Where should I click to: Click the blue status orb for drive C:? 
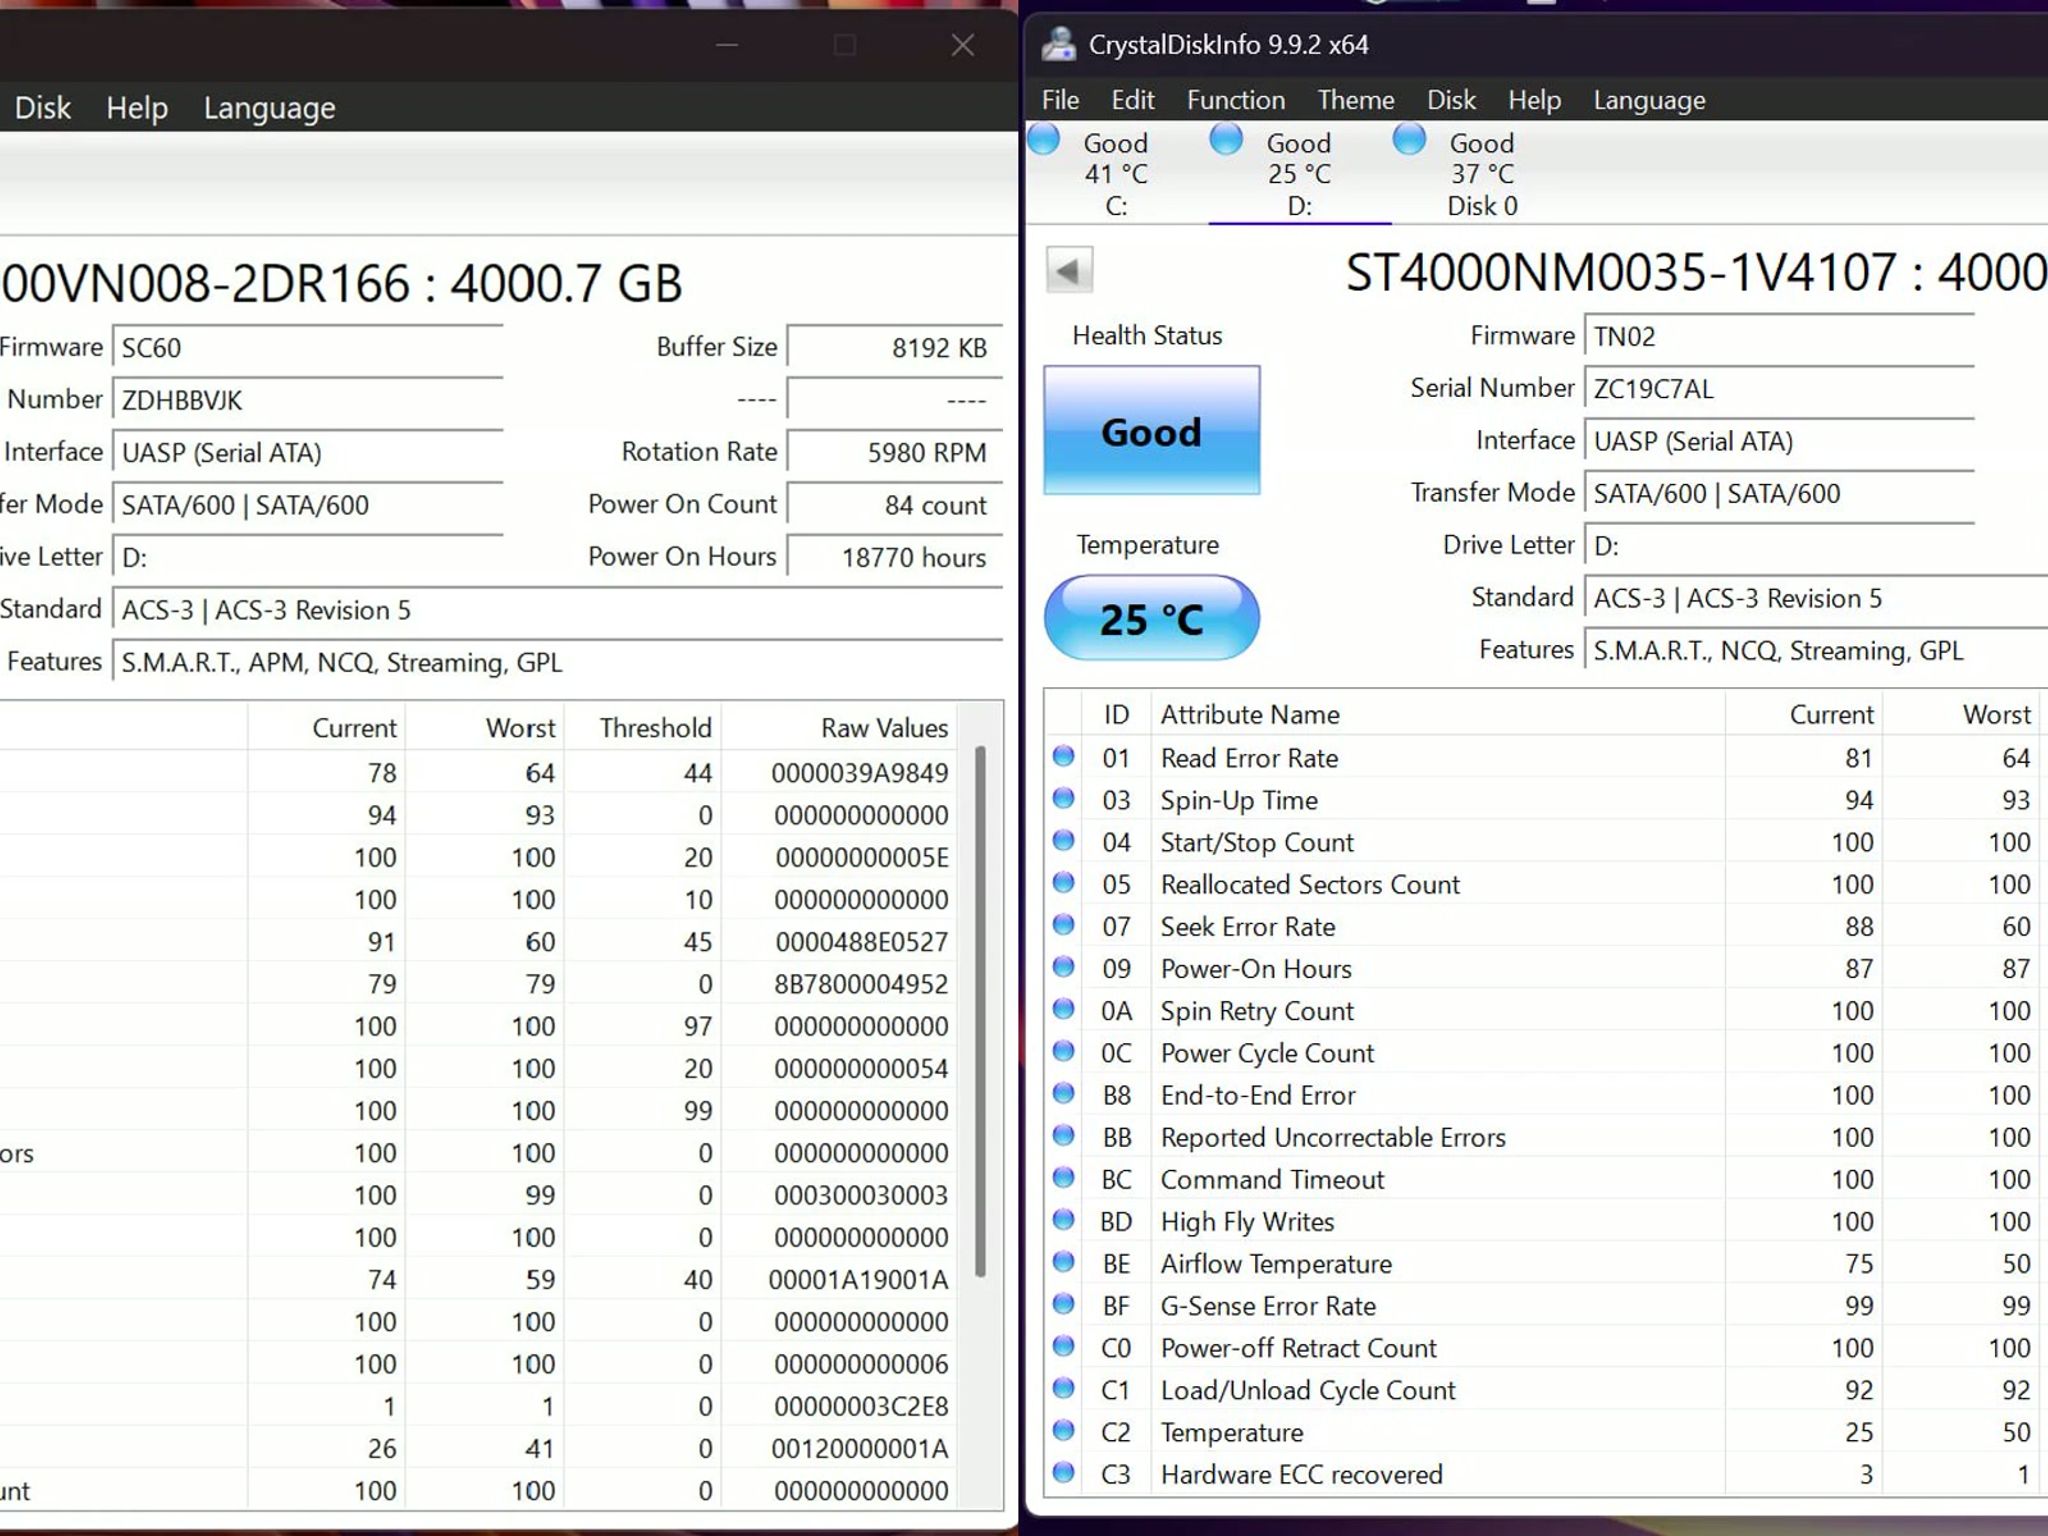tap(1044, 138)
